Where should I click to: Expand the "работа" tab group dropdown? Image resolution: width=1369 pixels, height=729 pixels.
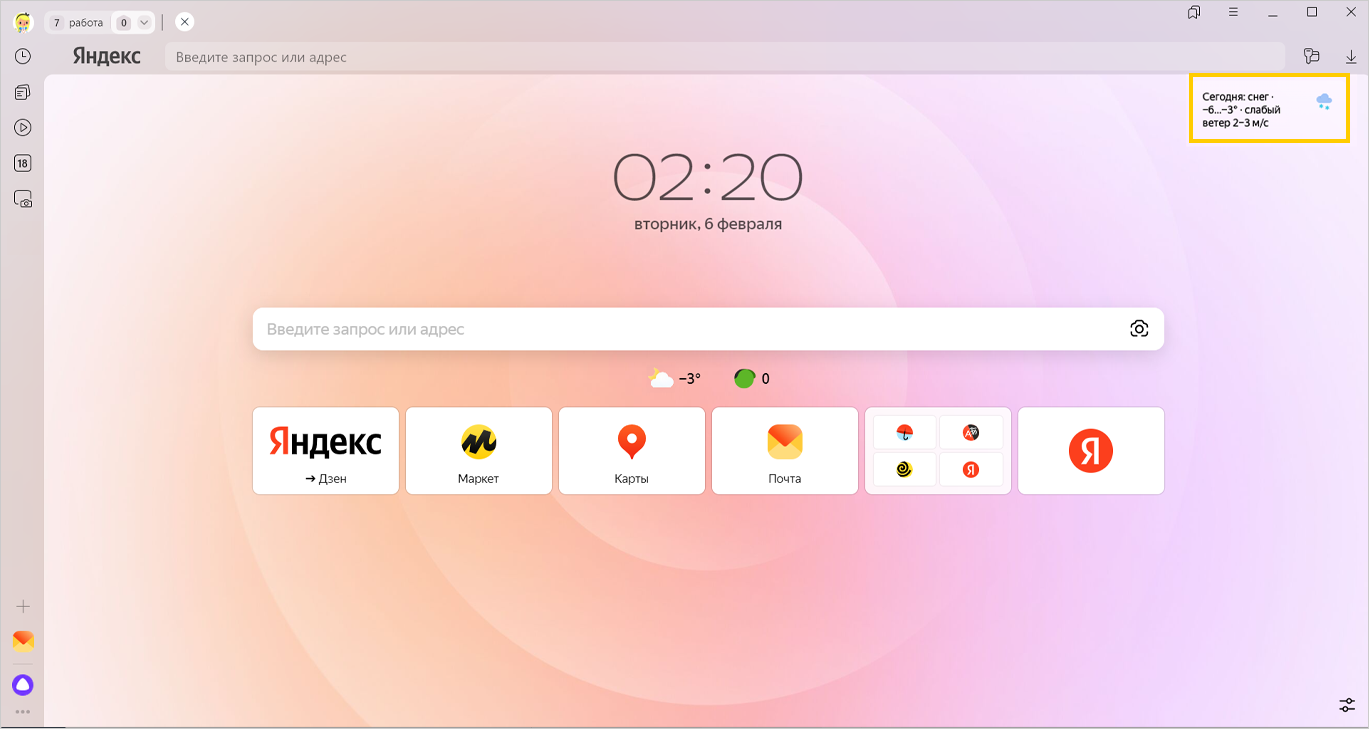point(145,22)
